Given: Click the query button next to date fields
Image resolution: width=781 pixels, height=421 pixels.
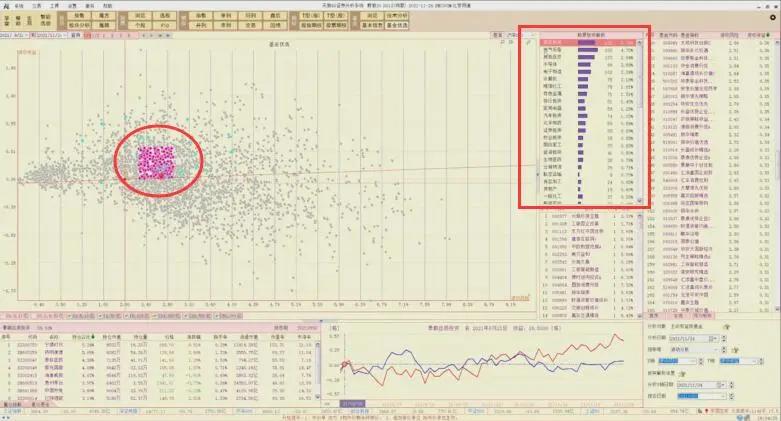Looking at the screenshot, I should 76,35.
